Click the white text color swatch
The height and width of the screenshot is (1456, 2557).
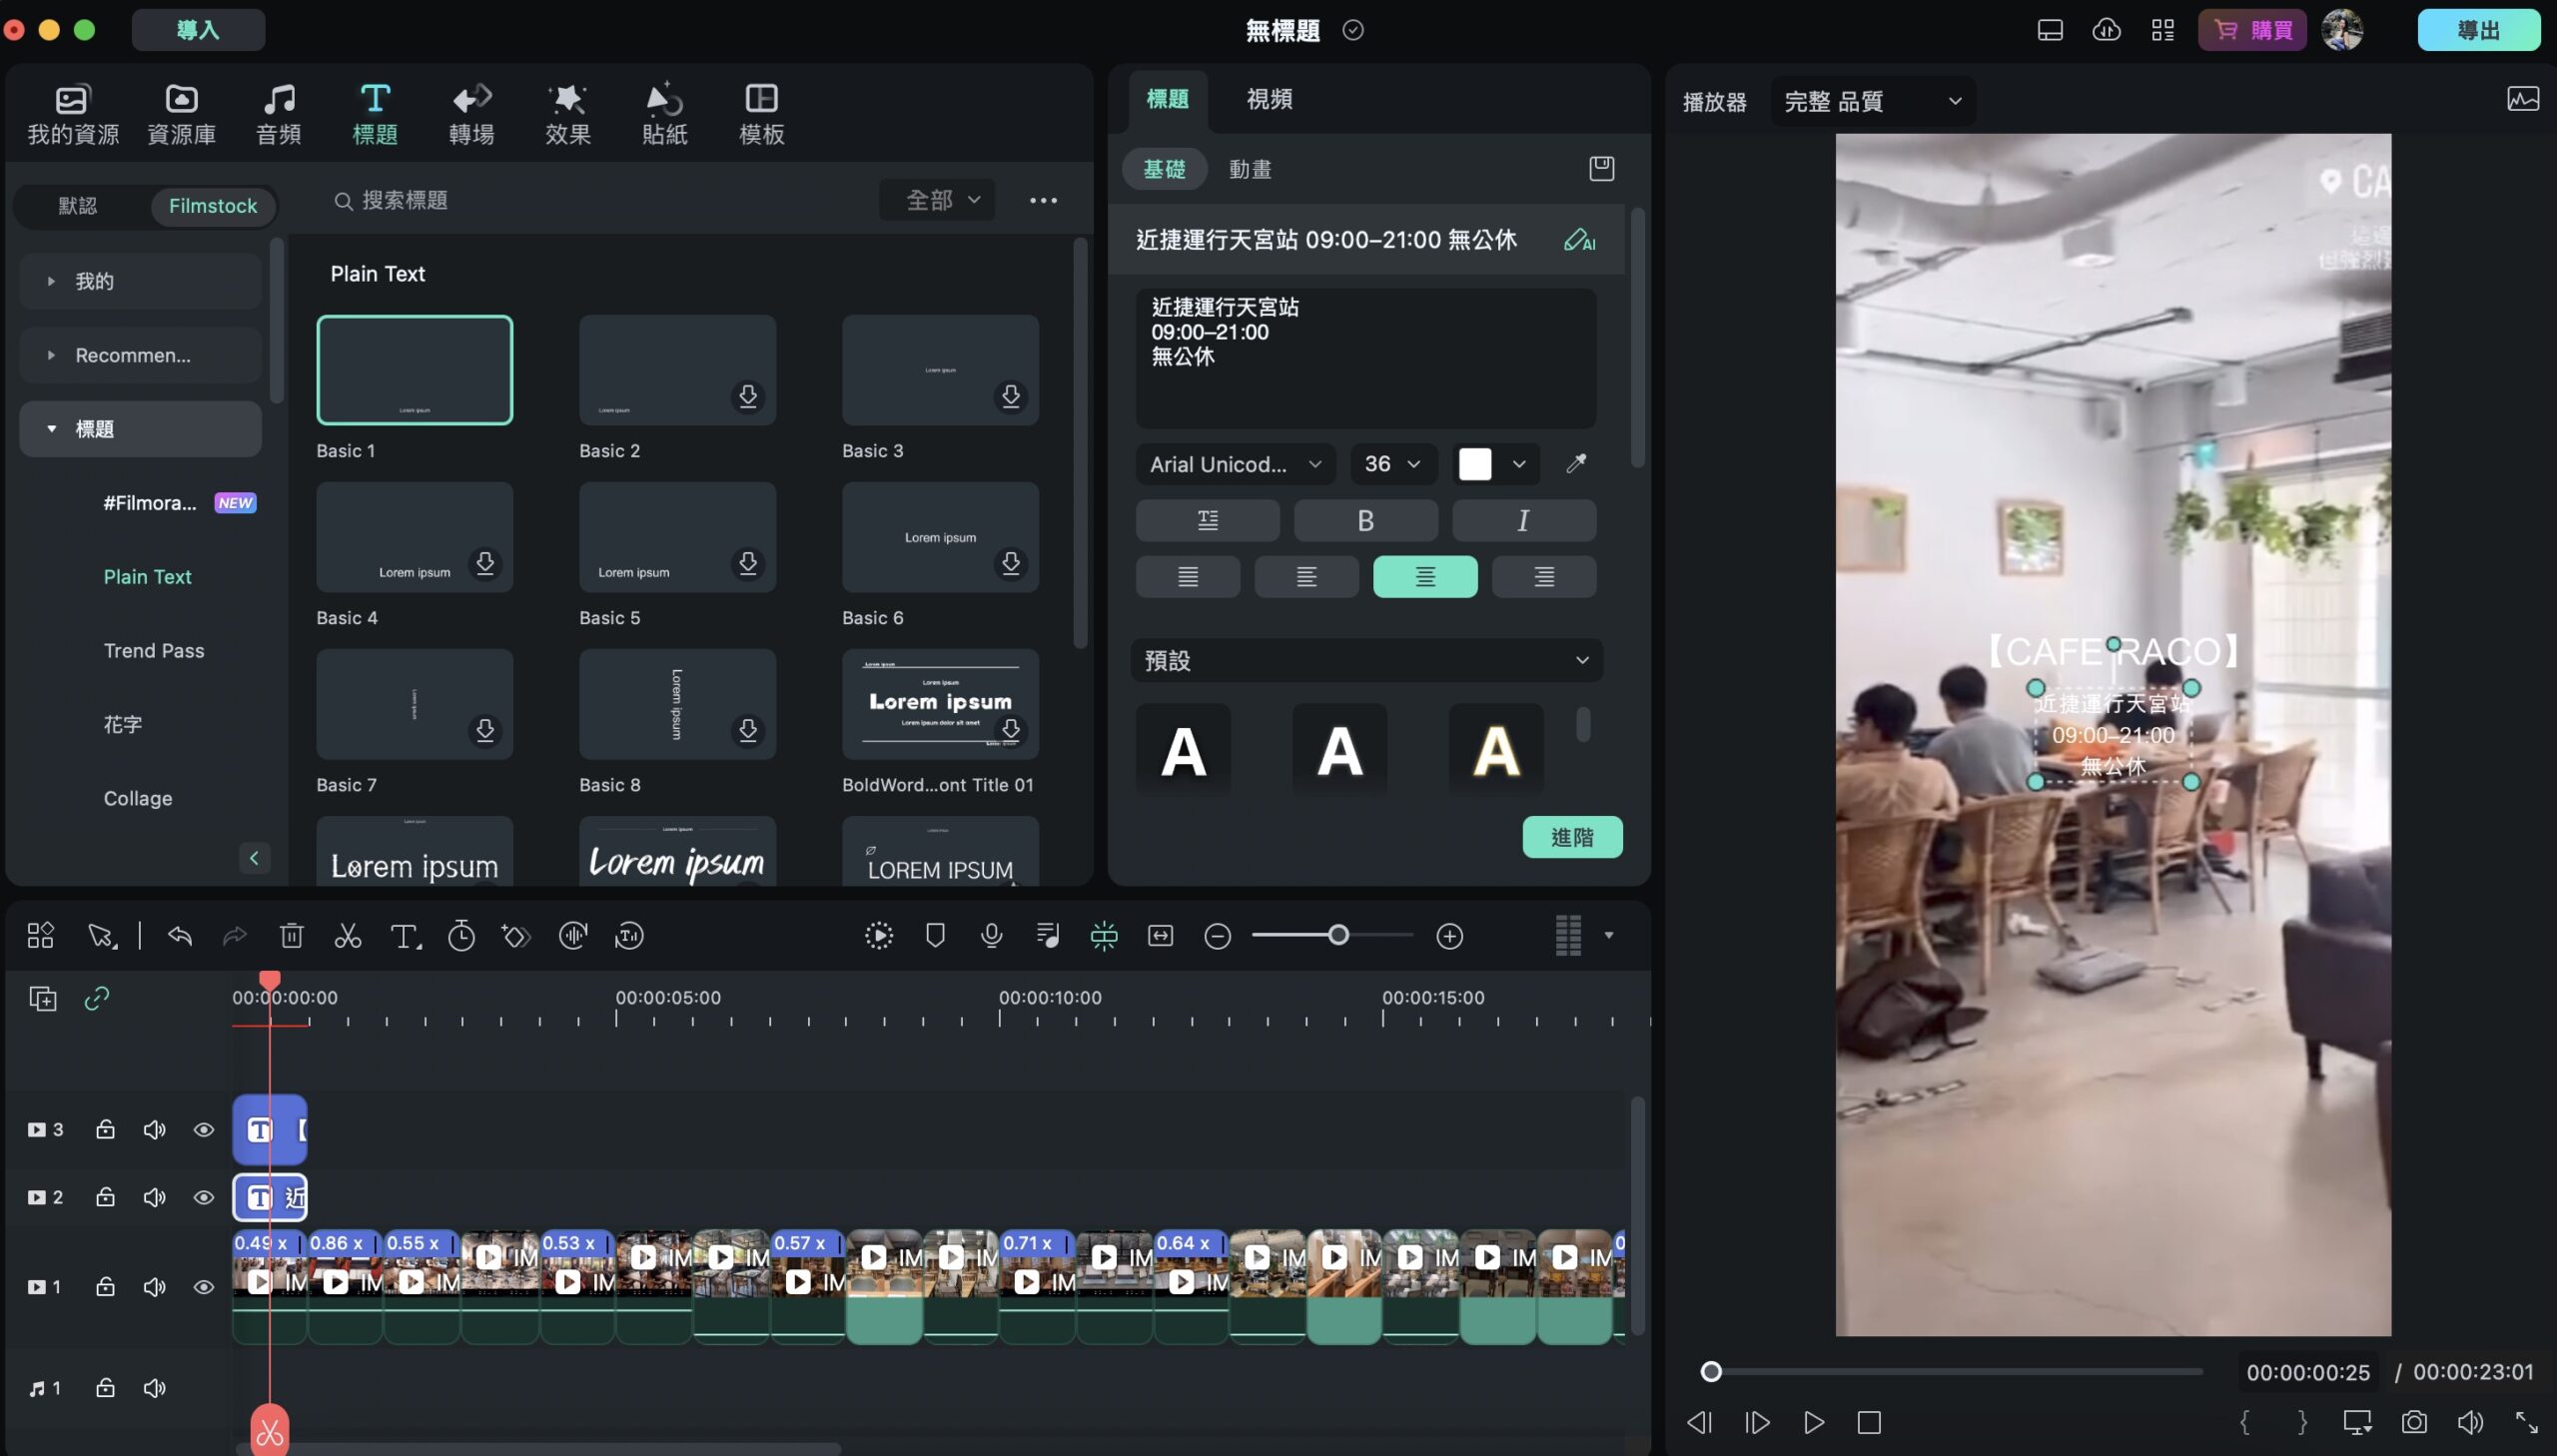click(1475, 464)
